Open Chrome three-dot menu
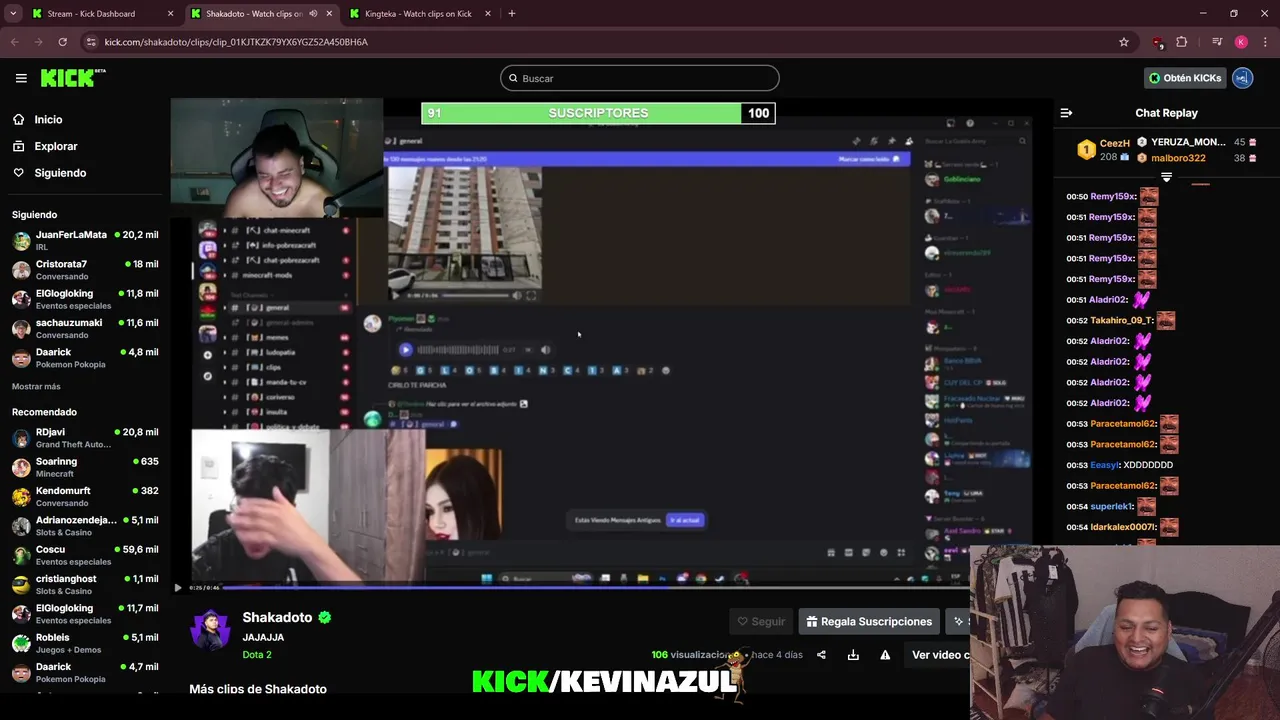 (x=1264, y=42)
